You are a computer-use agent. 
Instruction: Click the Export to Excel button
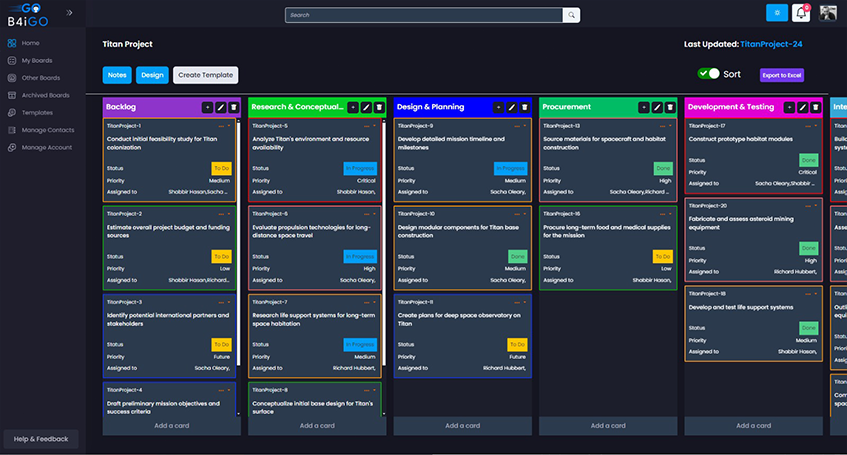[781, 75]
